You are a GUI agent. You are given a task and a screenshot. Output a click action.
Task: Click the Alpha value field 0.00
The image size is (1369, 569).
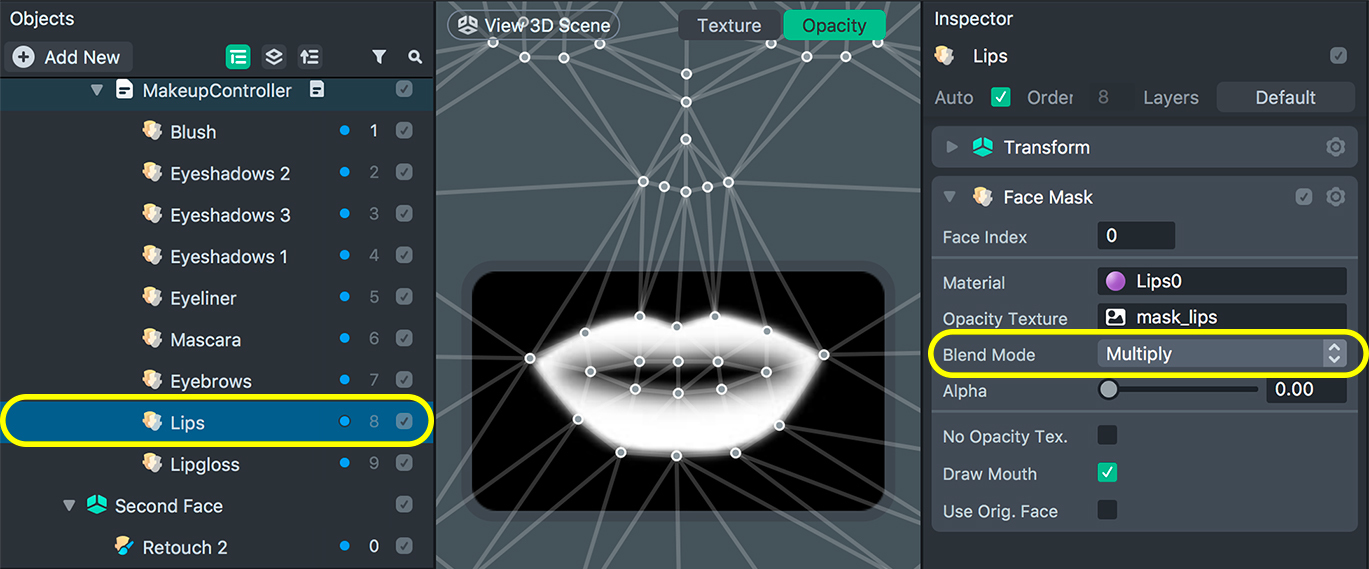[1306, 390]
